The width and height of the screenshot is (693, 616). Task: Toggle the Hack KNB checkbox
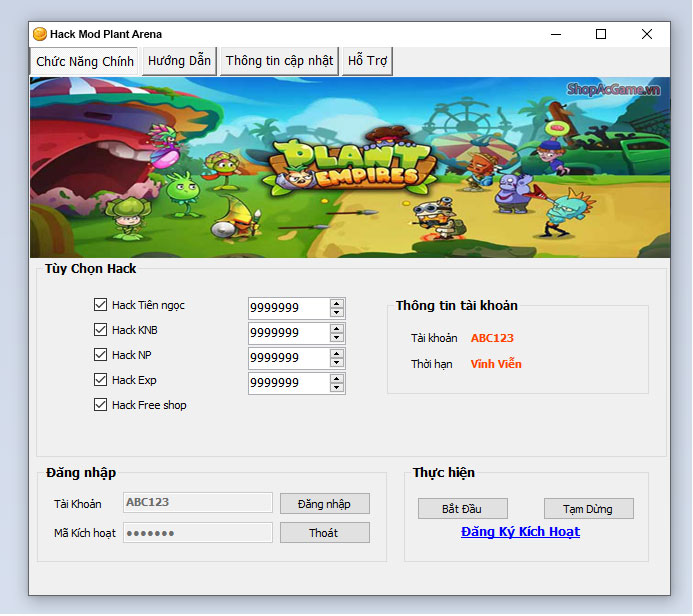point(100,330)
